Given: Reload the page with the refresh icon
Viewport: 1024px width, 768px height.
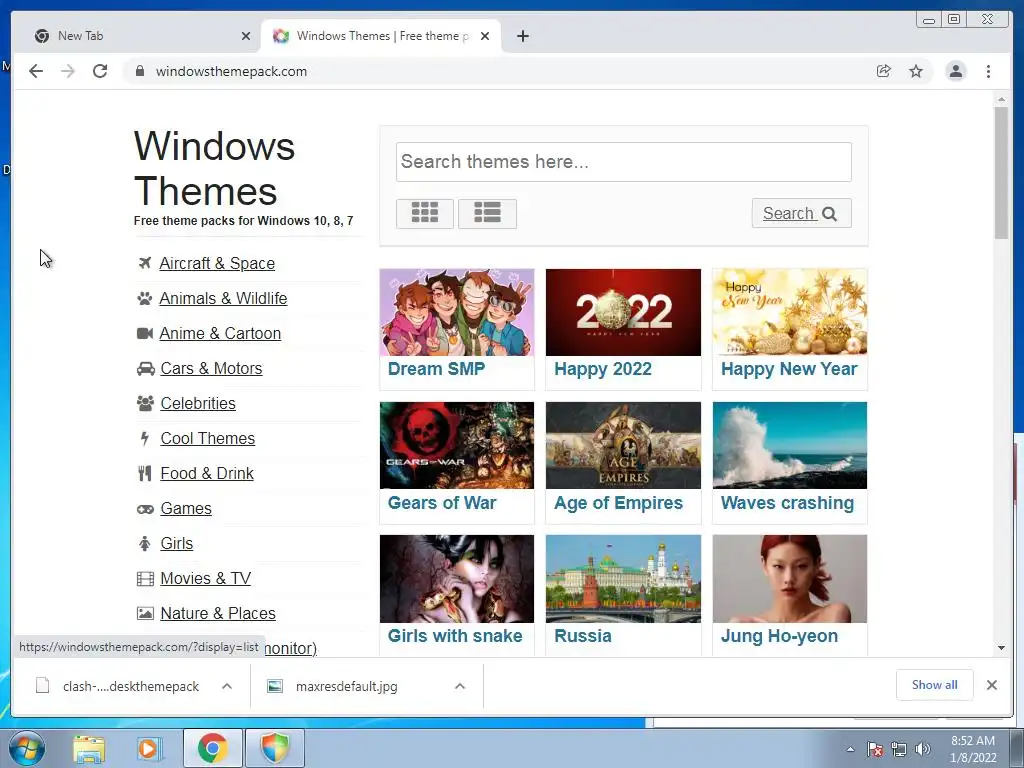Looking at the screenshot, I should click(x=100, y=71).
